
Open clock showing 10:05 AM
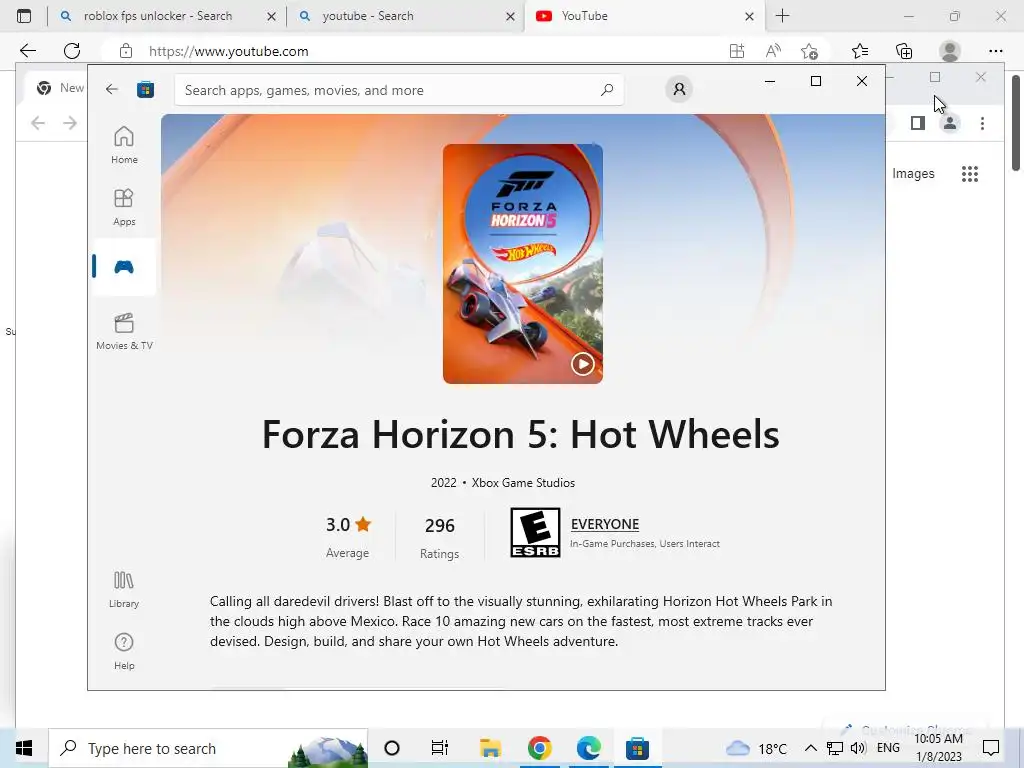click(938, 748)
